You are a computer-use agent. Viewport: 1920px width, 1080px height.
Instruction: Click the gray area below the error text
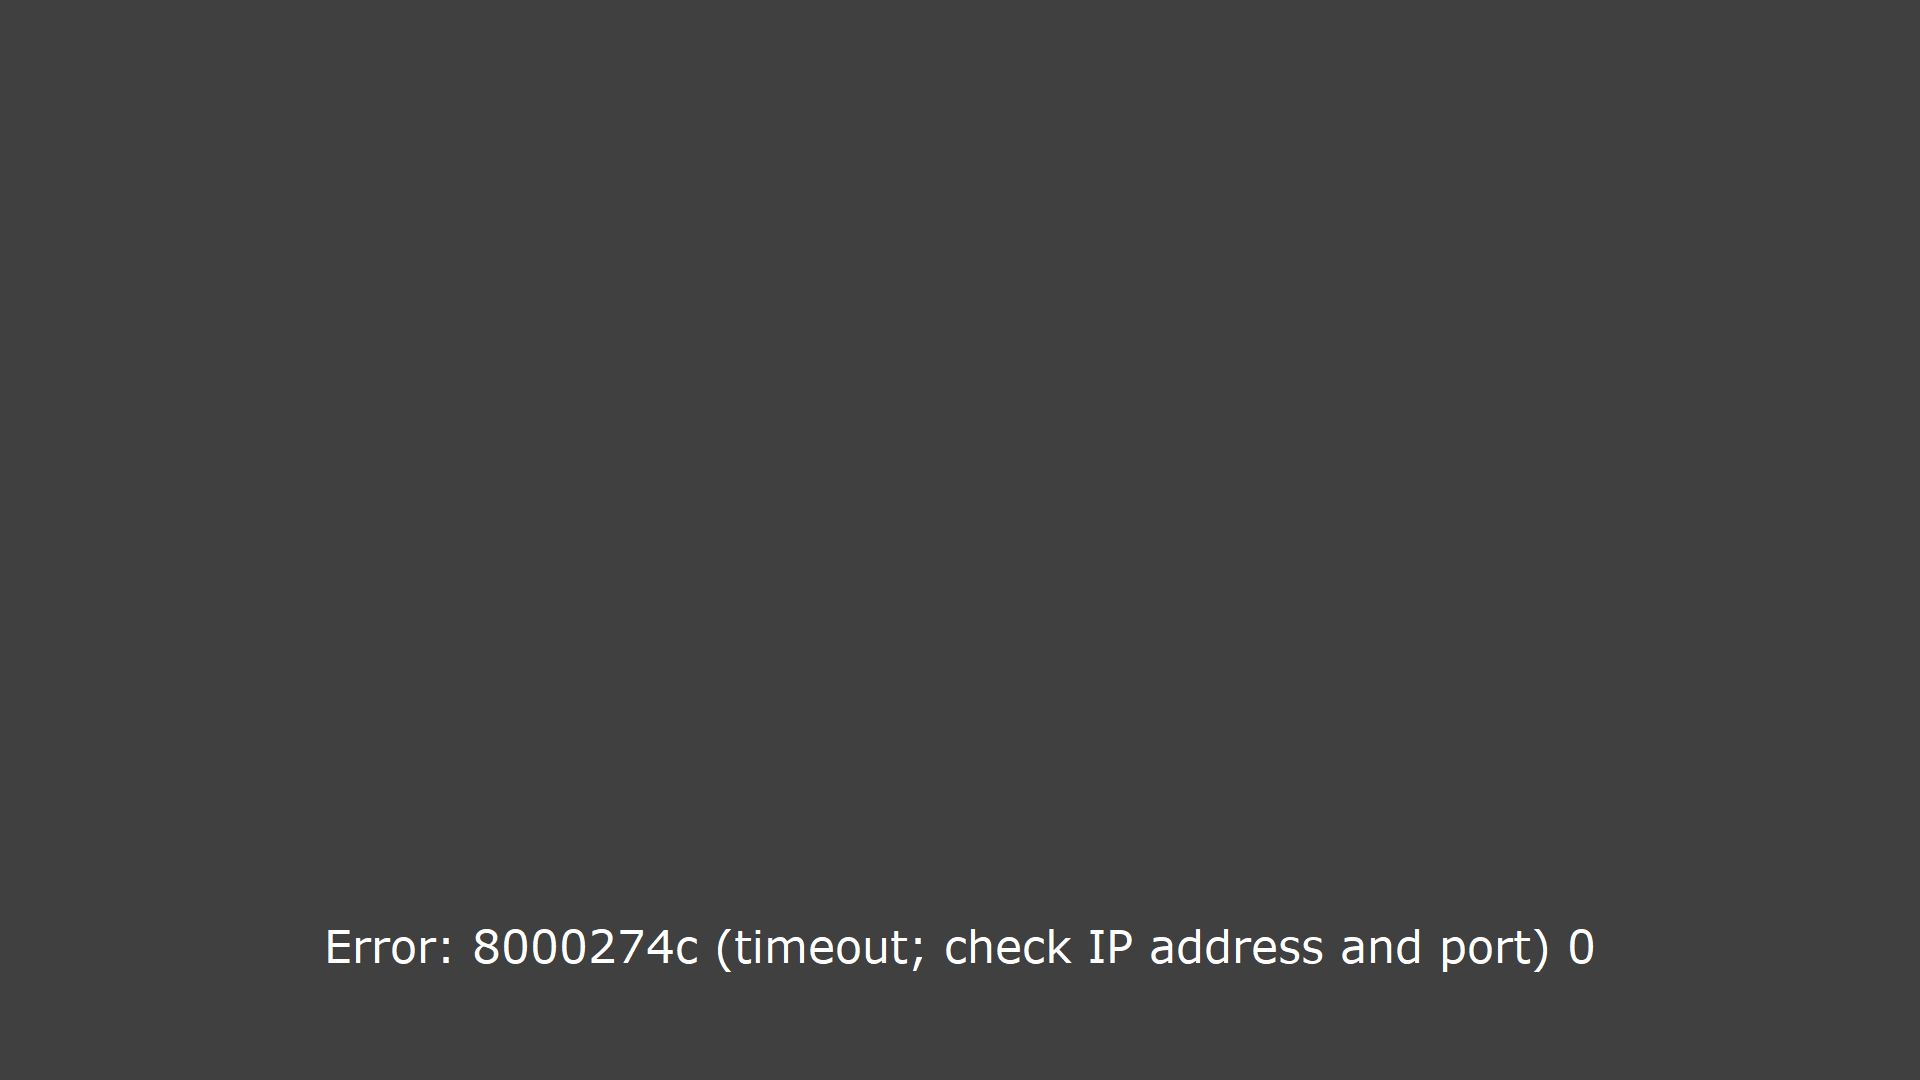[x=960, y=1030]
